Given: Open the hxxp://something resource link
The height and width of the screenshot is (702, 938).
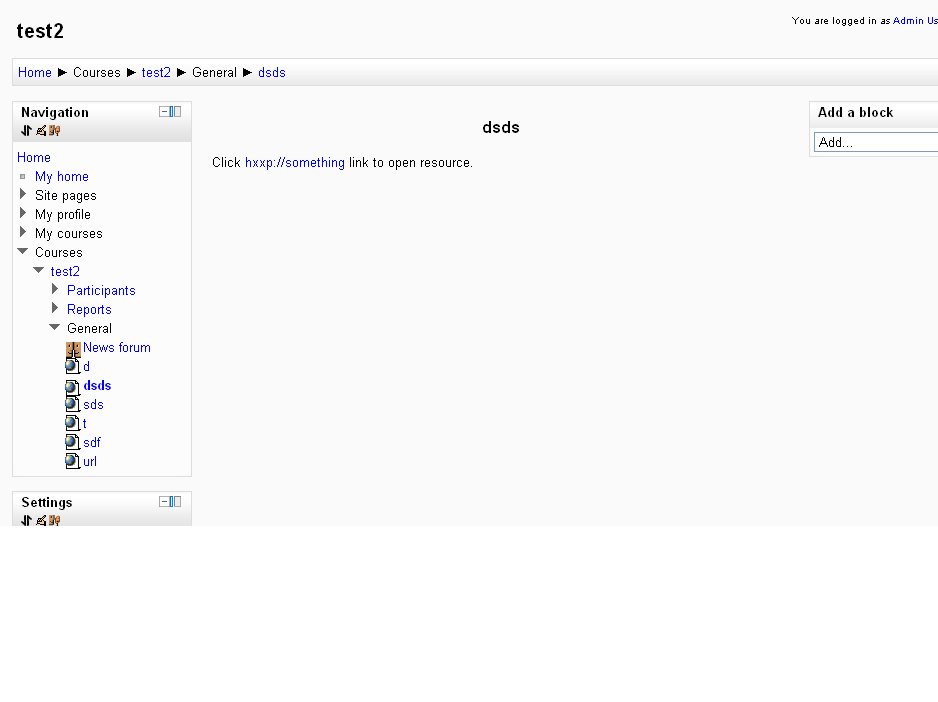Looking at the screenshot, I should pyautogui.click(x=295, y=163).
